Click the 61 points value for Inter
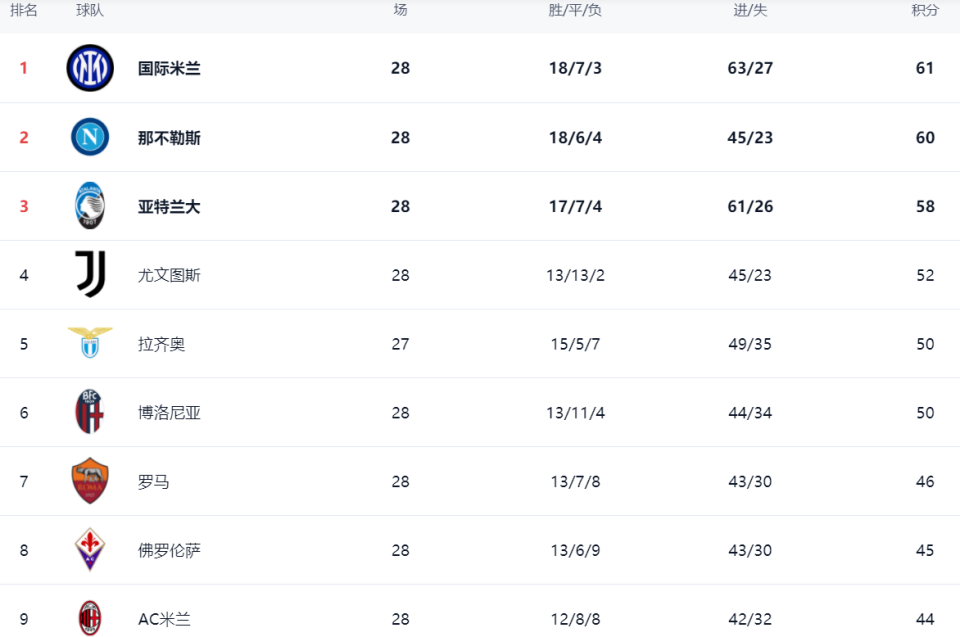 pyautogui.click(x=925, y=68)
